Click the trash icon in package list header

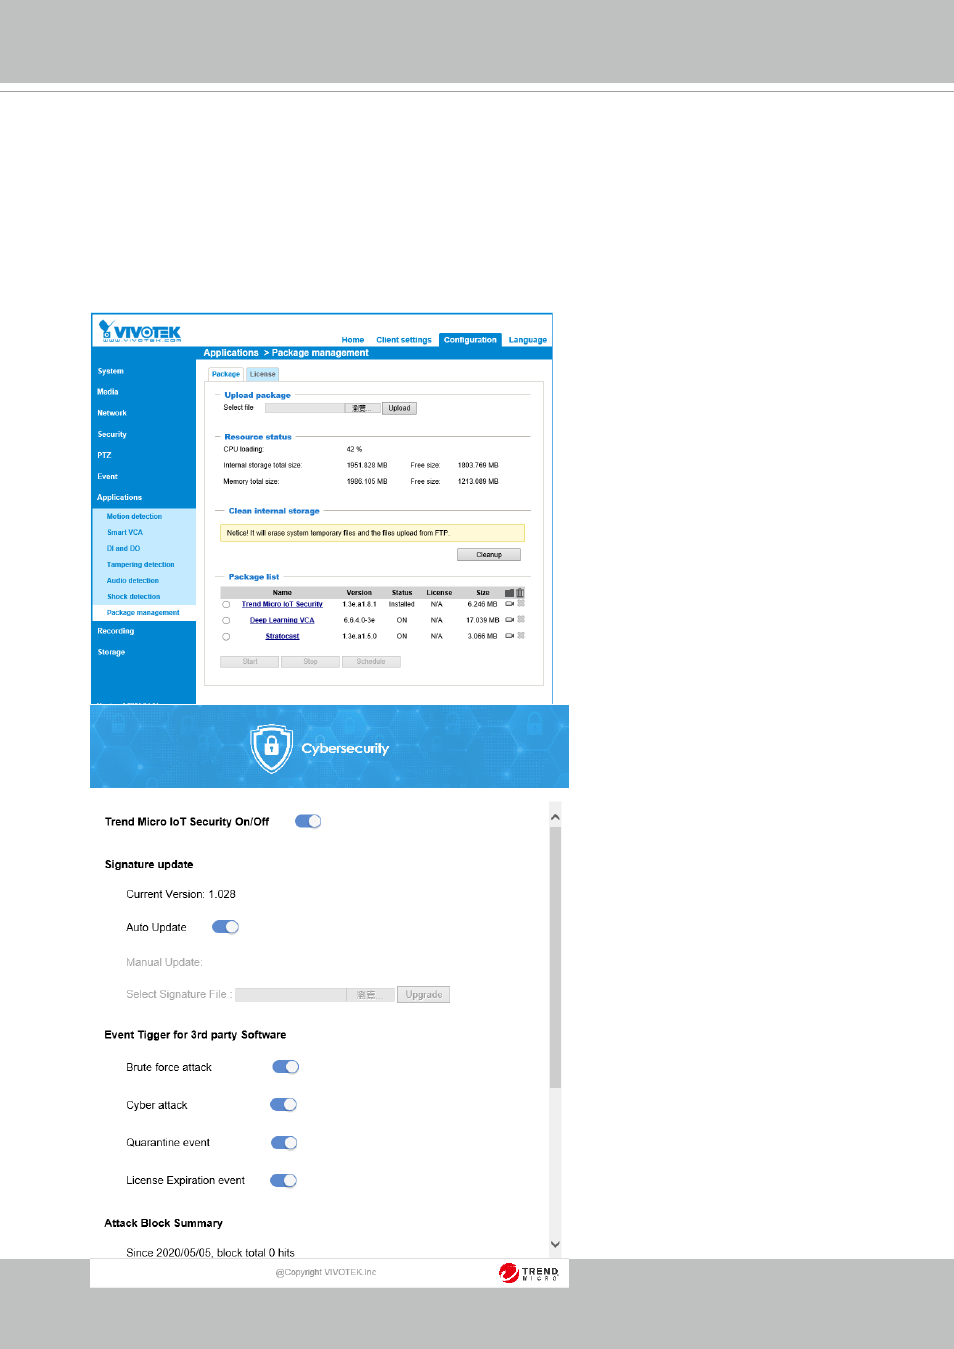(520, 593)
